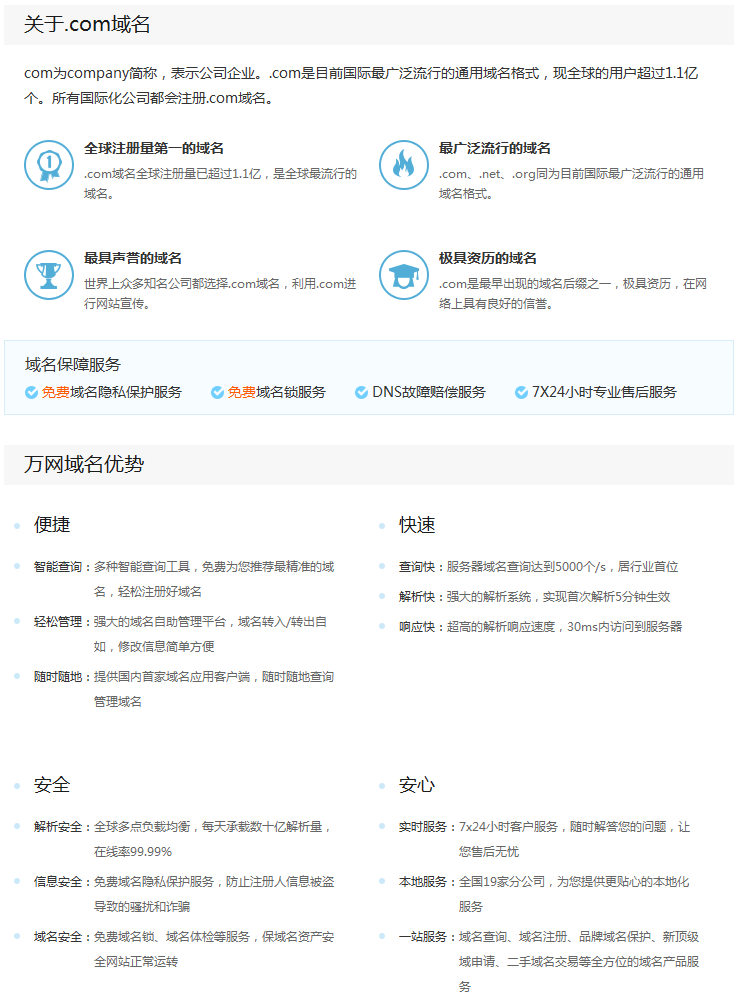Click checkmark icon beside 免费域名锁服务

click(x=217, y=392)
